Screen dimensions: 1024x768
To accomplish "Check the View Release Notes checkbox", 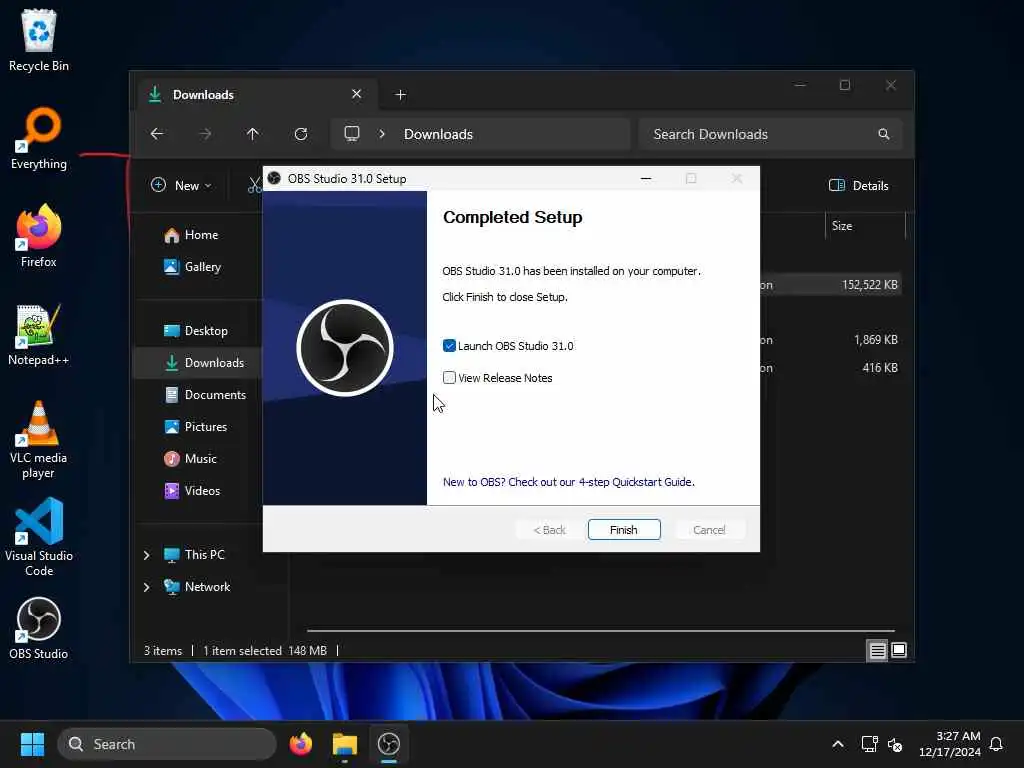I will tap(449, 377).
